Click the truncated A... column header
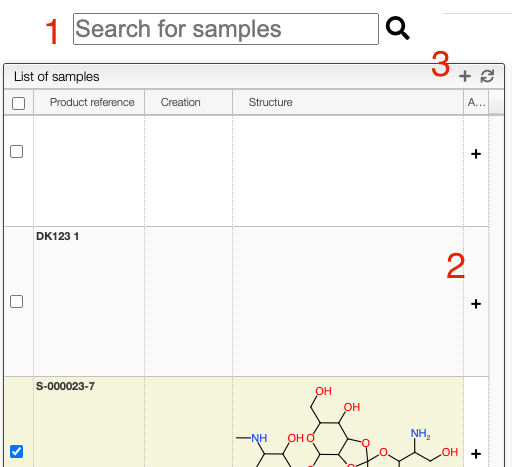 476,102
